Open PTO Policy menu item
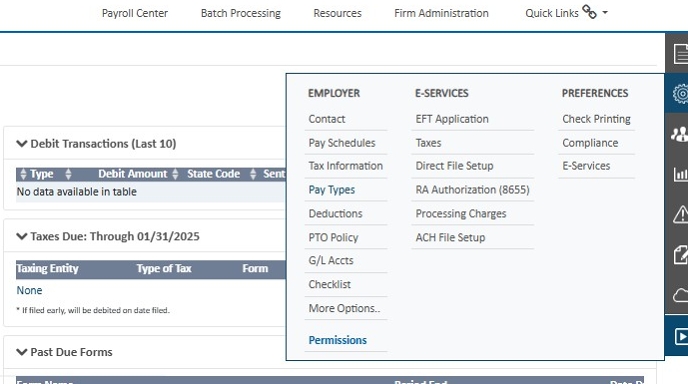This screenshot has height=384, width=688. 333,237
